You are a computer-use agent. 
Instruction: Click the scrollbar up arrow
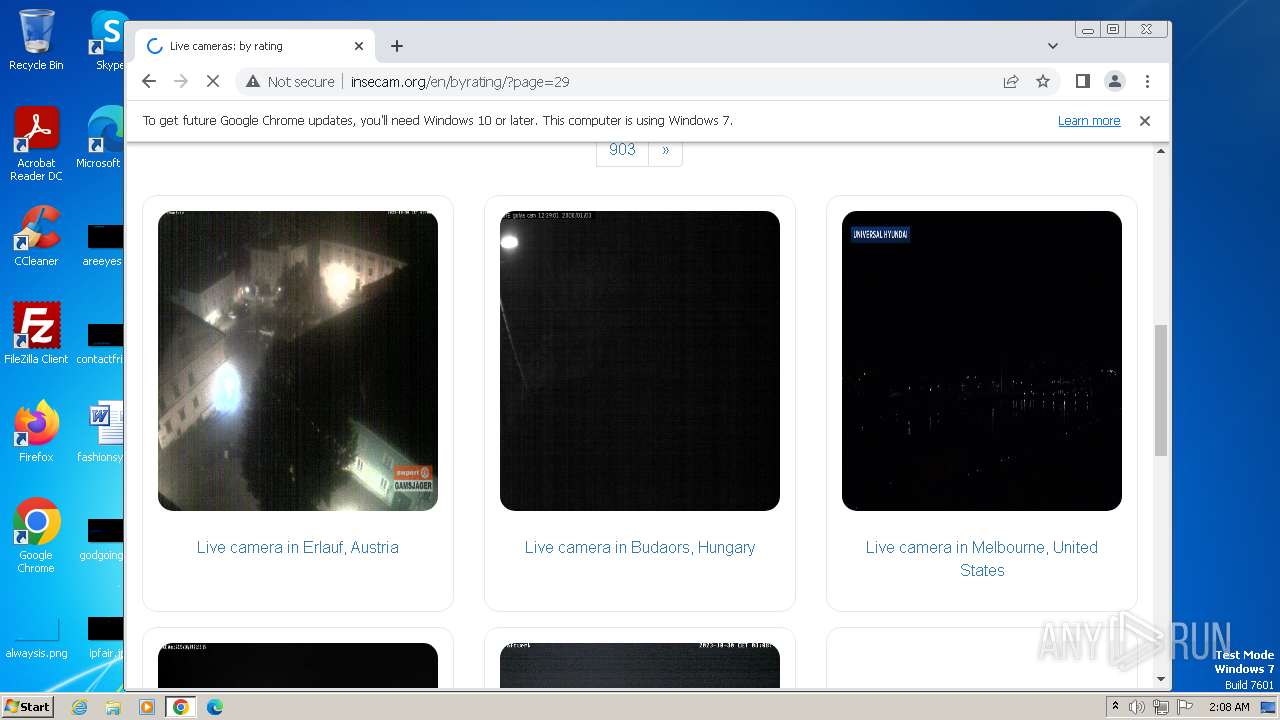point(1161,151)
